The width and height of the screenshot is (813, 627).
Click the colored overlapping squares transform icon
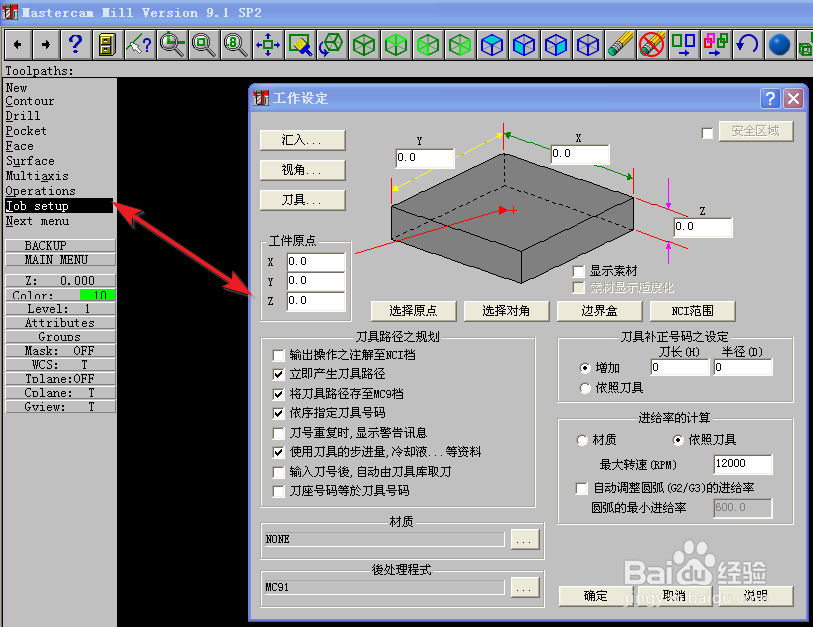716,45
